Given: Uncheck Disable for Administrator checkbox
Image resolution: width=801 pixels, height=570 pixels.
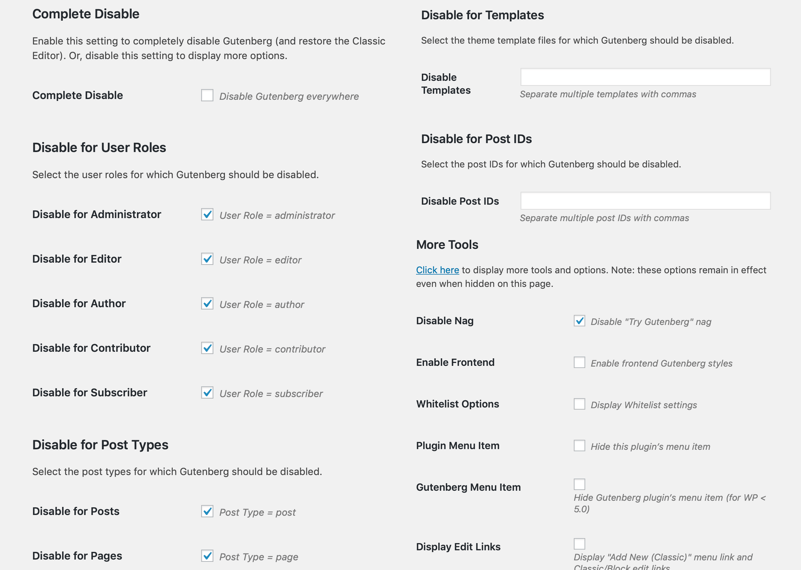Looking at the screenshot, I should click(x=207, y=215).
